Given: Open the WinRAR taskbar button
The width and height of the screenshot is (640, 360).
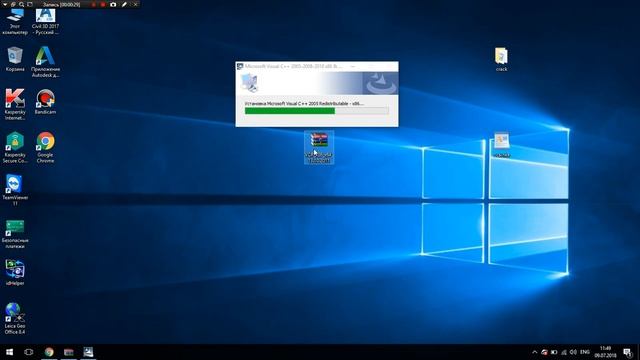Looking at the screenshot, I should pyautogui.click(x=69, y=352).
